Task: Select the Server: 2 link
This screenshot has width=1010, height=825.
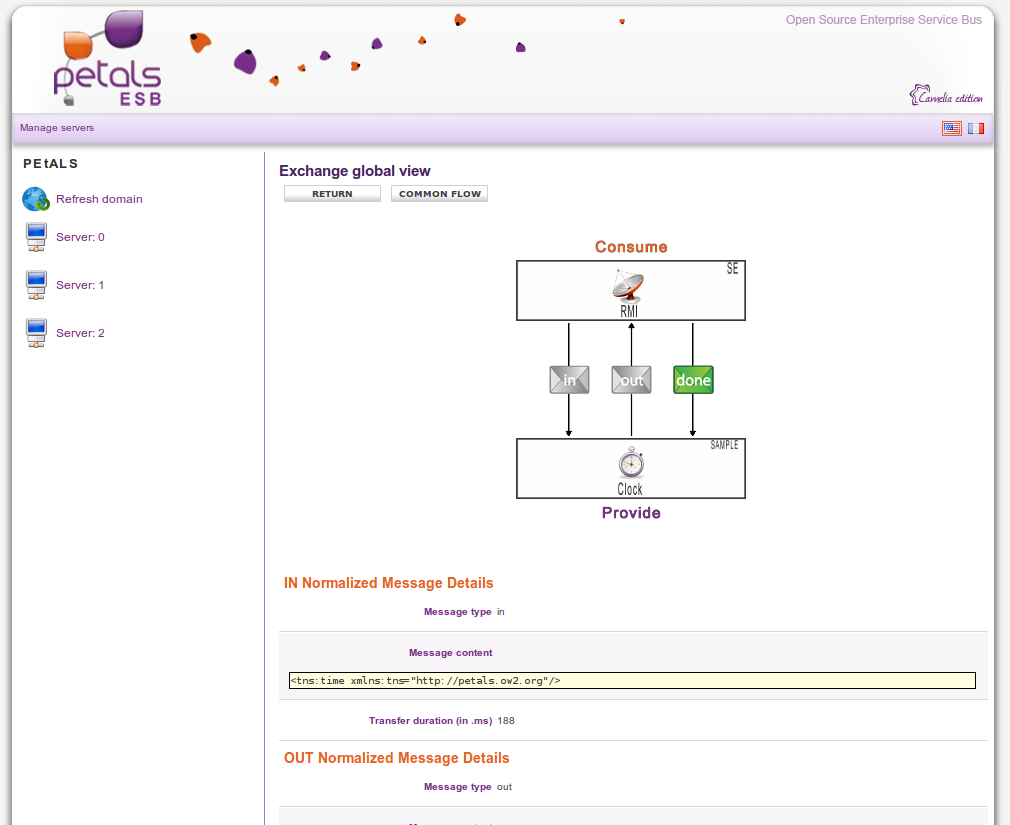Action: point(80,333)
